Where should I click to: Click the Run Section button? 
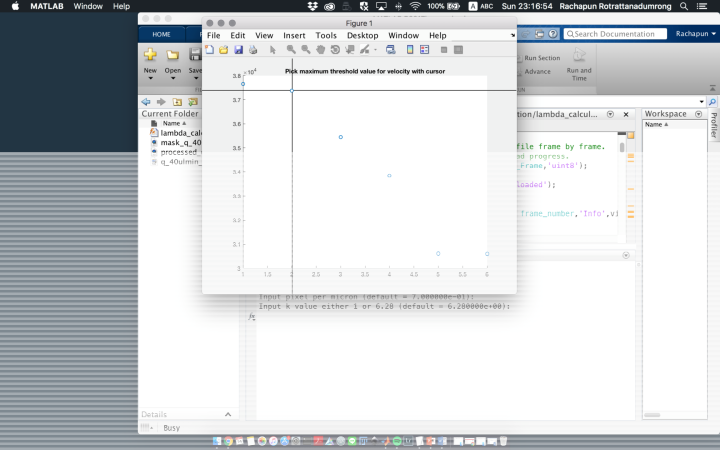542,58
